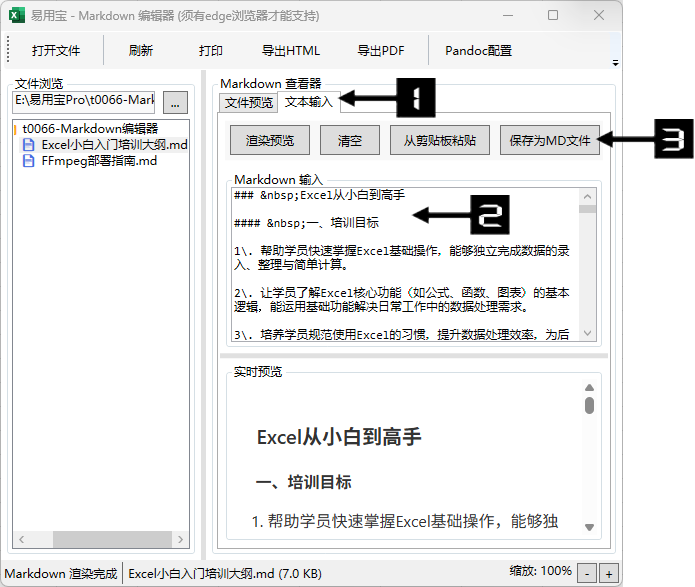Switch to the 文本输入 tab
The height and width of the screenshot is (587, 695).
click(x=308, y=102)
